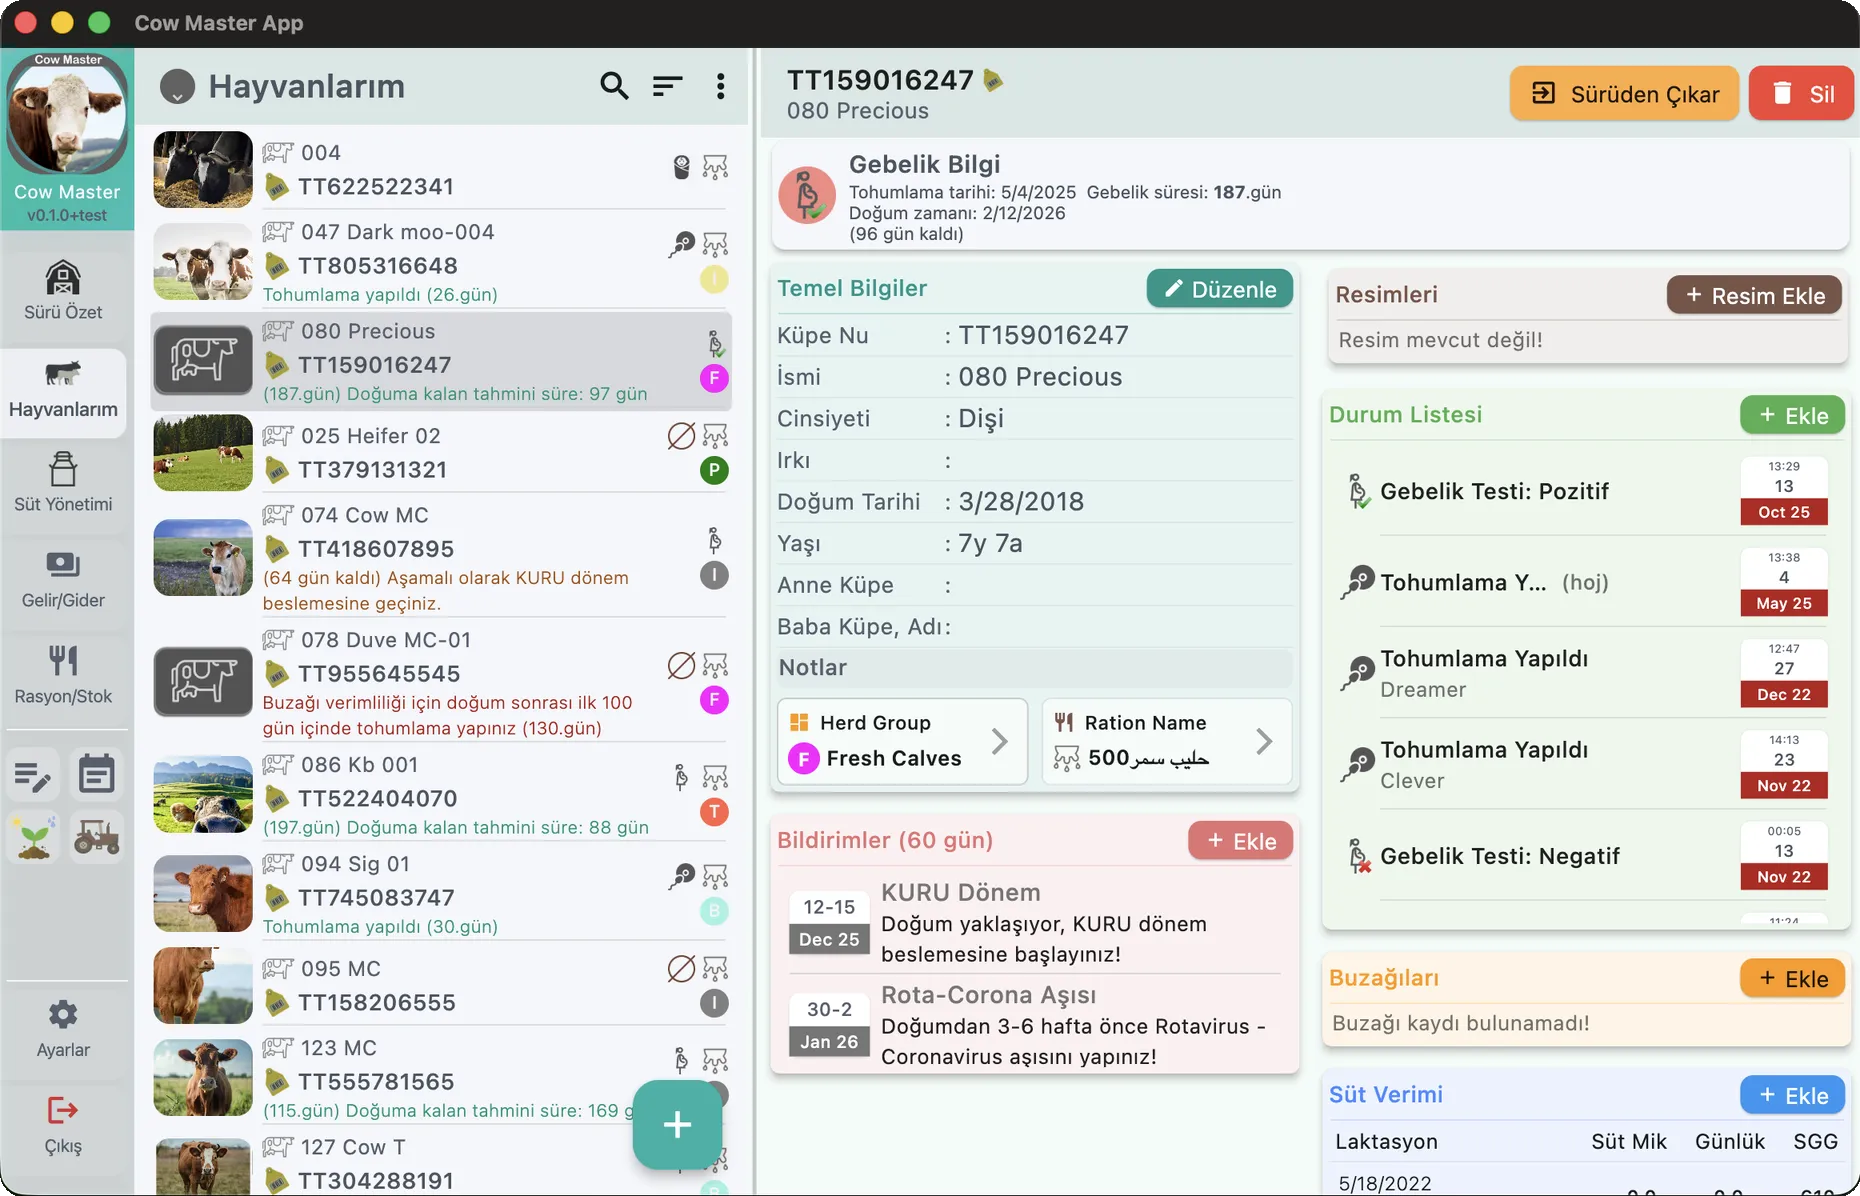Select the 074 Cow MC thumbnail

[203, 557]
